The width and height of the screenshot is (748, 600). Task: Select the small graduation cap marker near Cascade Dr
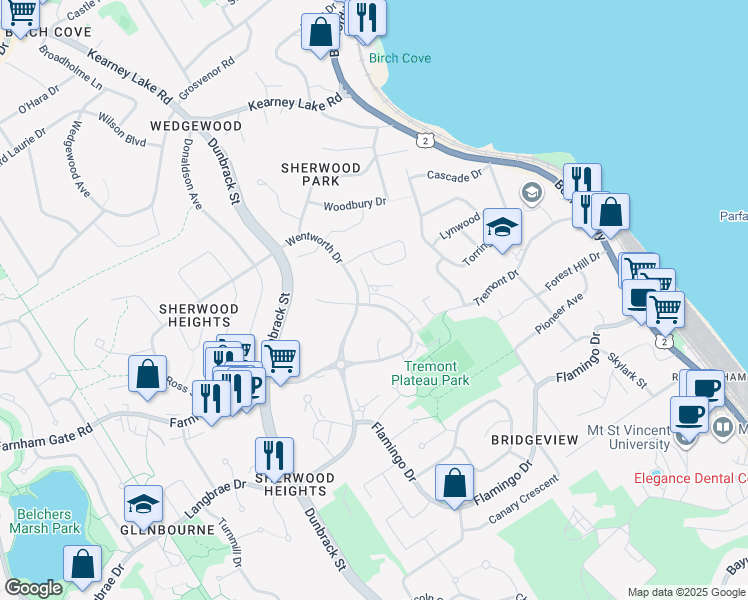click(x=531, y=192)
